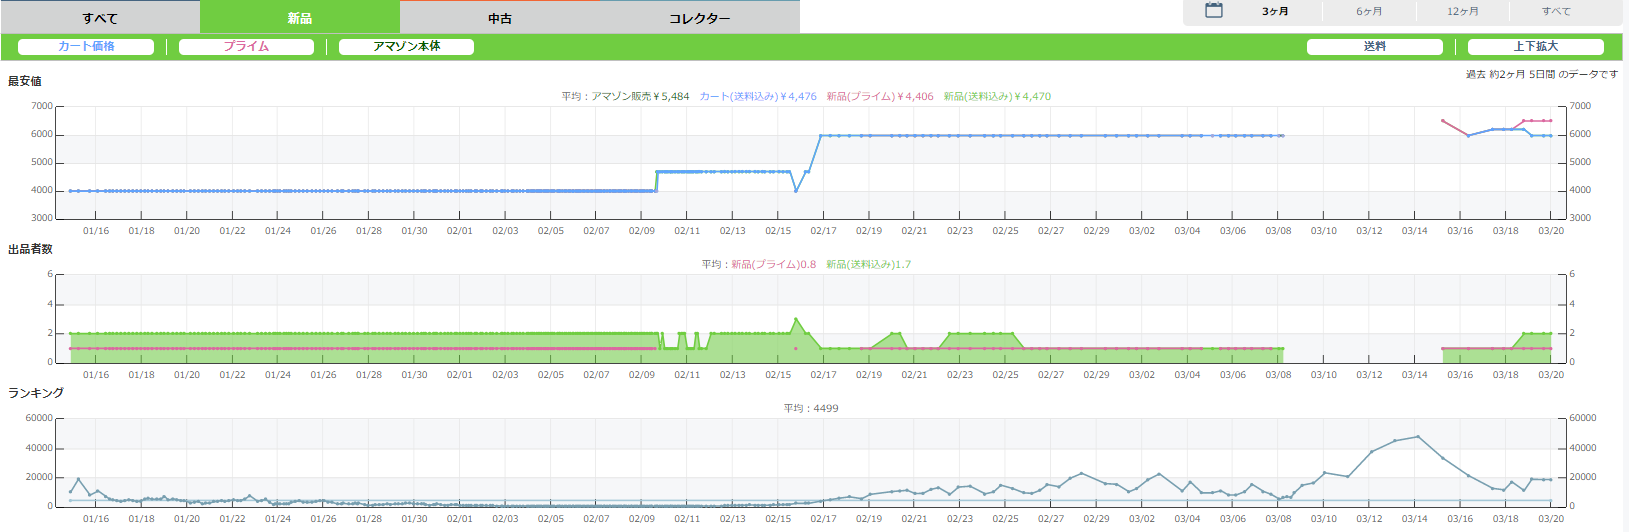Click the 新品(プライム) ¥4,406 legend entry
This screenshot has width=1629, height=532.
point(880,97)
